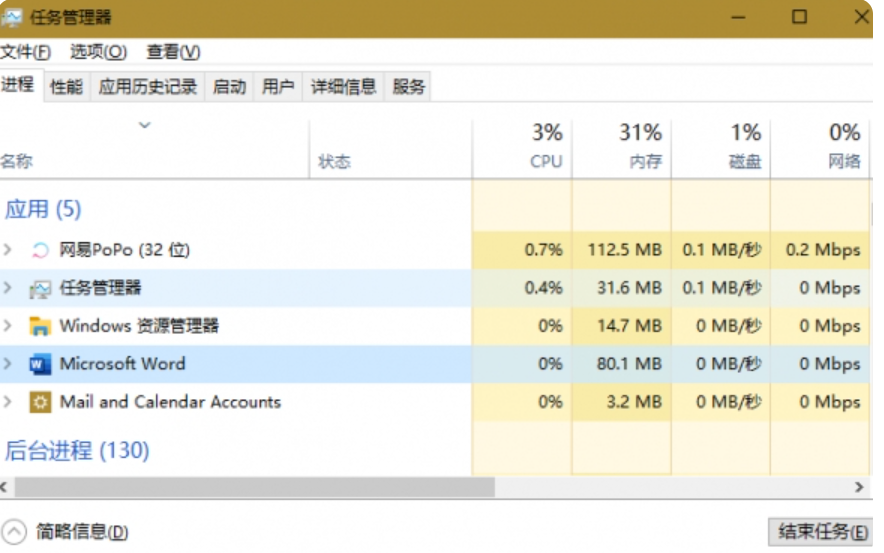Click the horizontal scrollbar right arrow
This screenshot has width=884, height=553.
click(x=859, y=487)
